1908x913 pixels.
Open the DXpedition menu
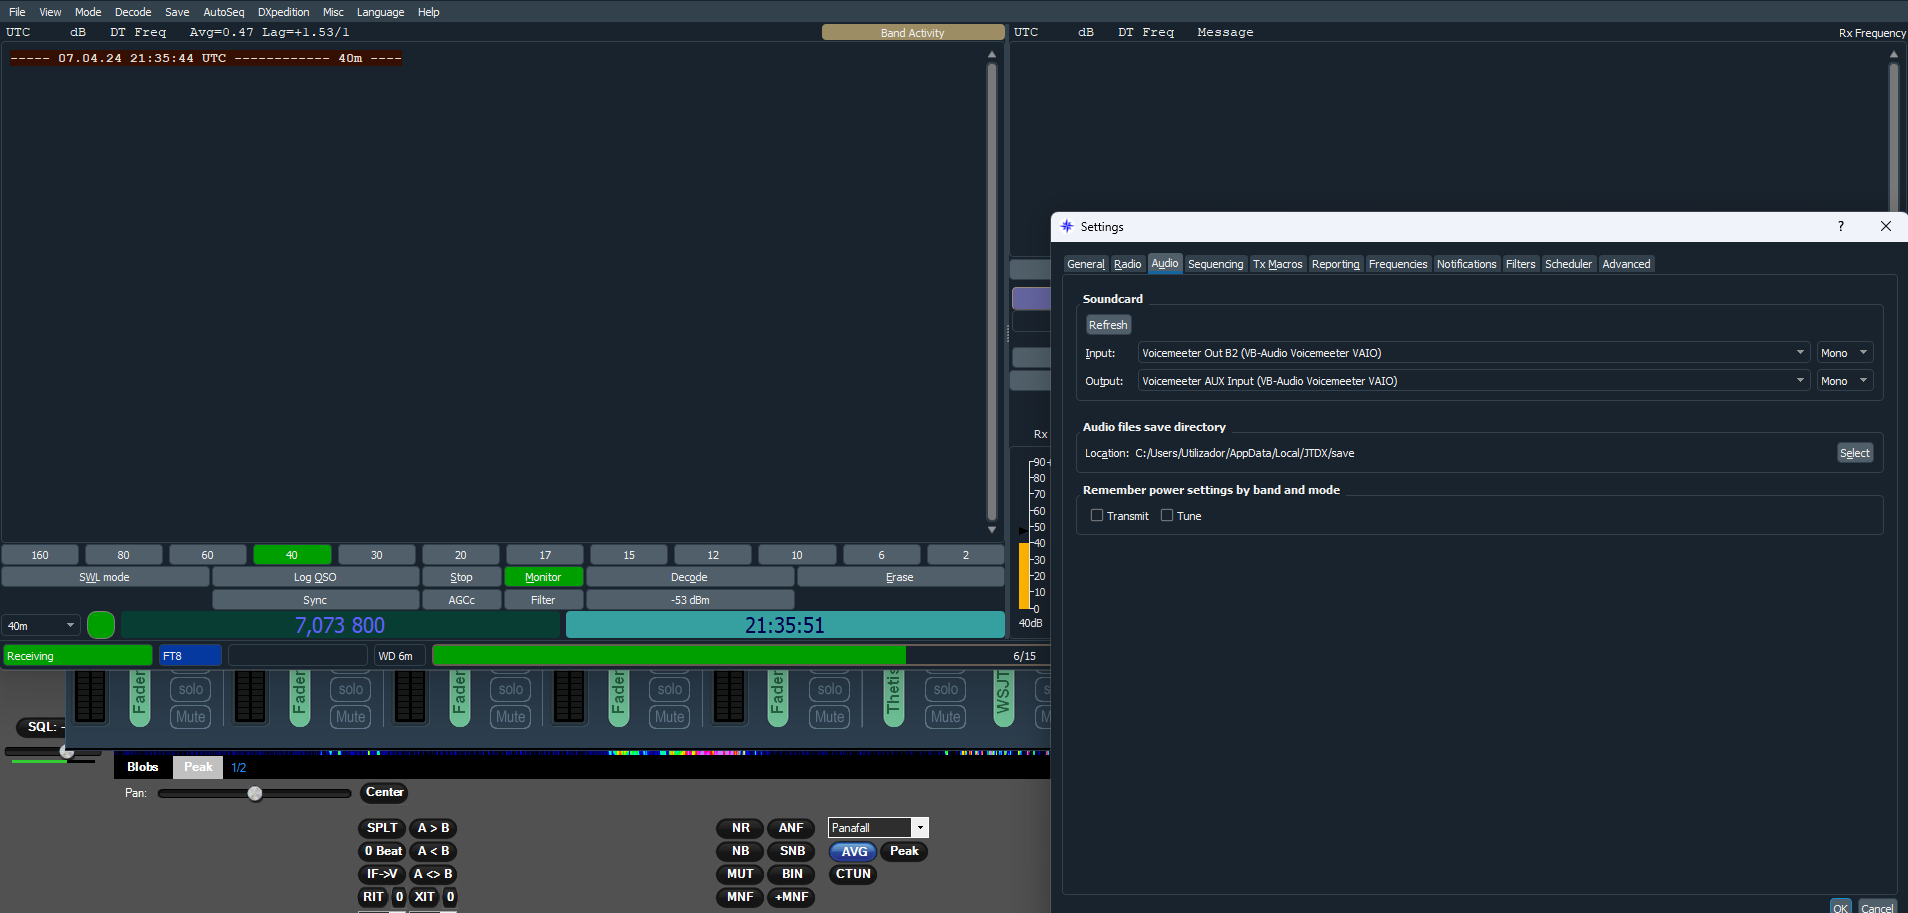coord(283,12)
